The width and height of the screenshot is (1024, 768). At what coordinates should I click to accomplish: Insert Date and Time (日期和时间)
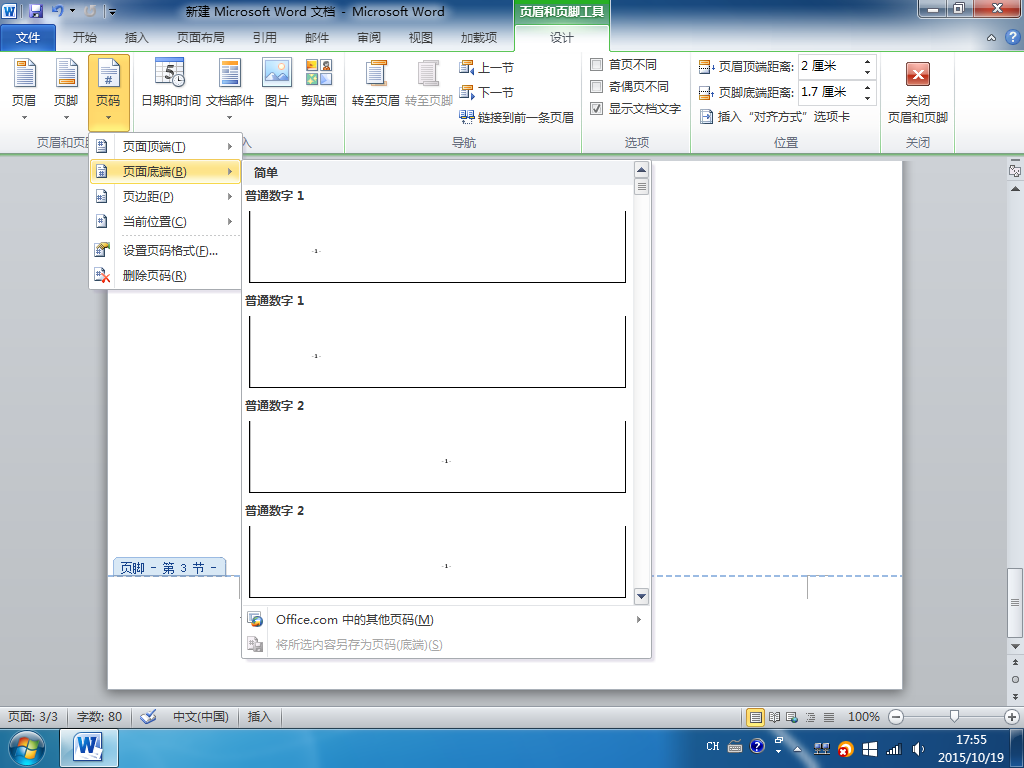tap(170, 82)
